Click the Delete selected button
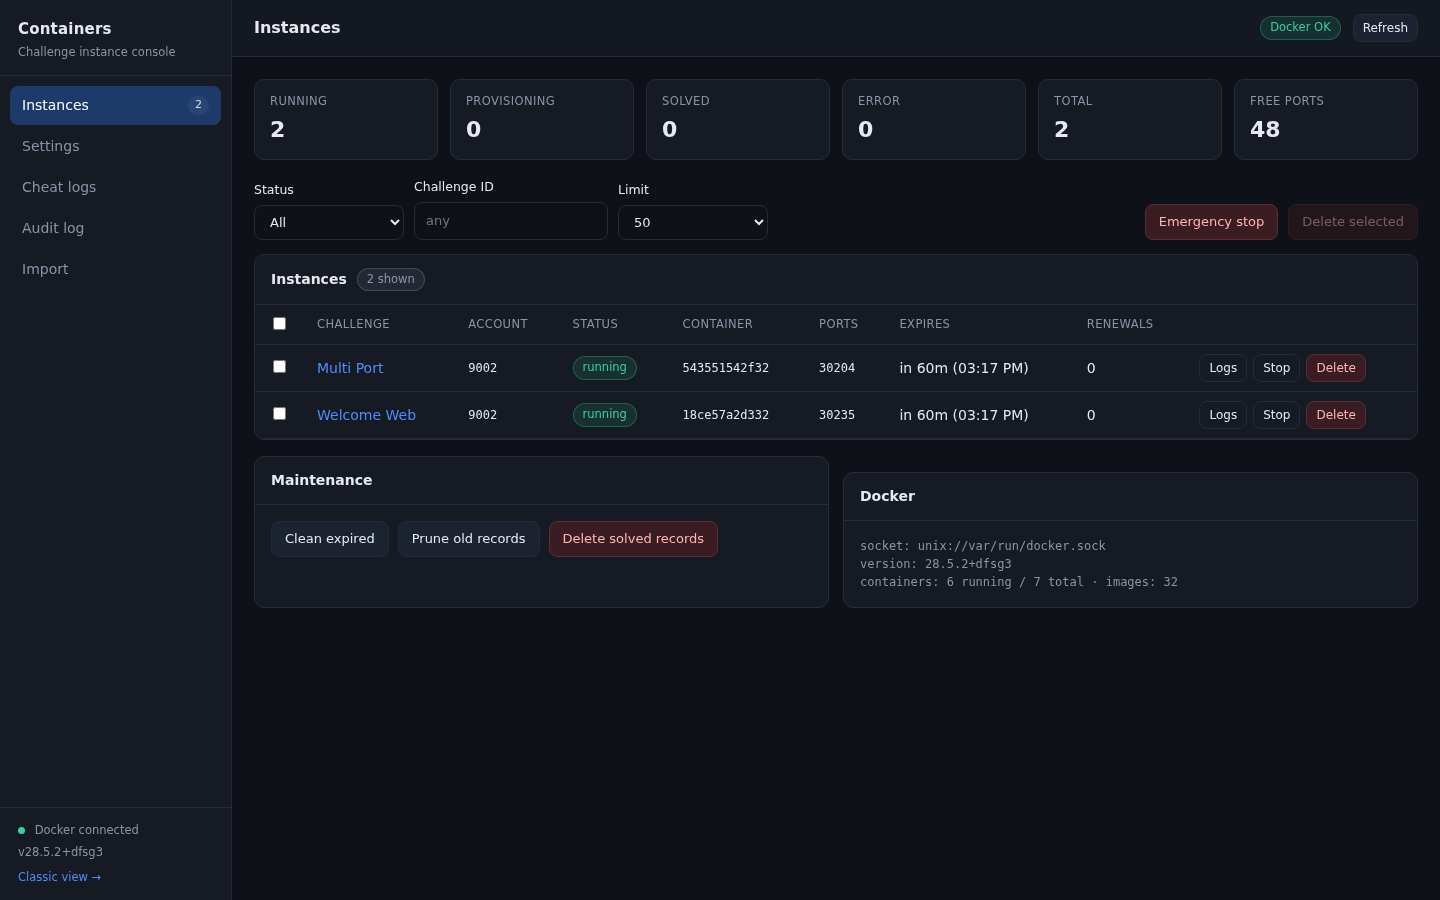 1353,222
